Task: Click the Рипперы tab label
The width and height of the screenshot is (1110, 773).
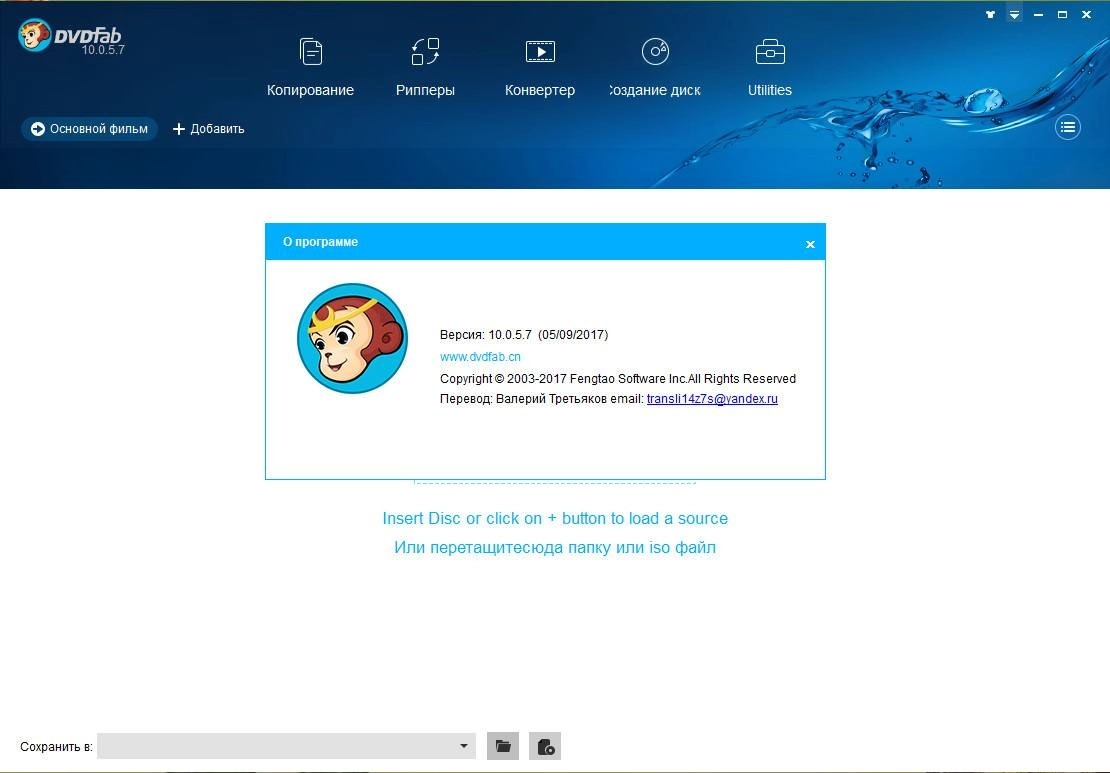Action: (x=425, y=91)
